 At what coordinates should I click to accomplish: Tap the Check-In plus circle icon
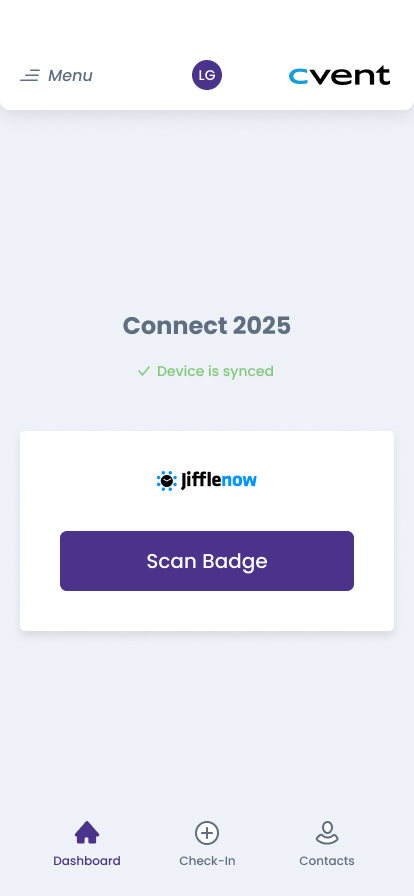tap(207, 833)
